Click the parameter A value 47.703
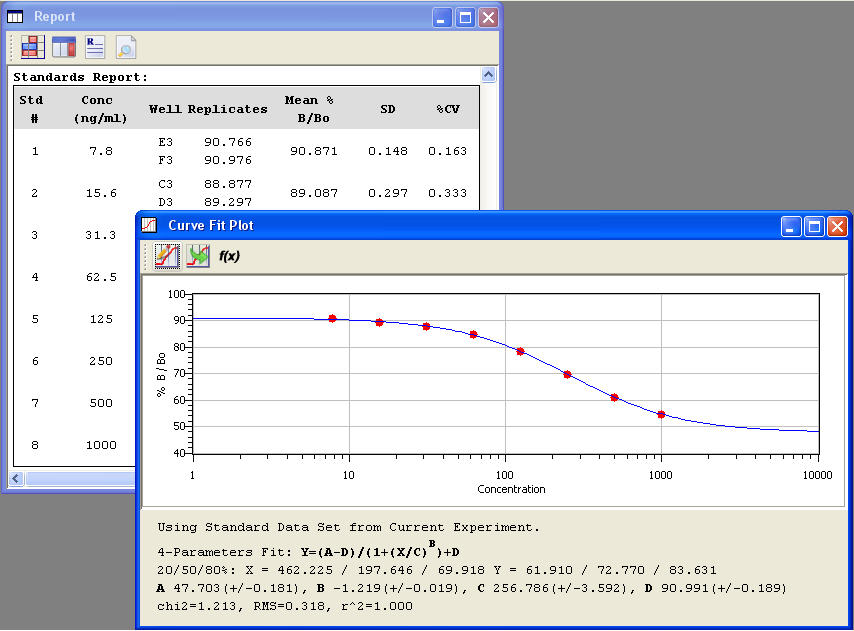Viewport: 854px width, 631px height. [x=197, y=588]
